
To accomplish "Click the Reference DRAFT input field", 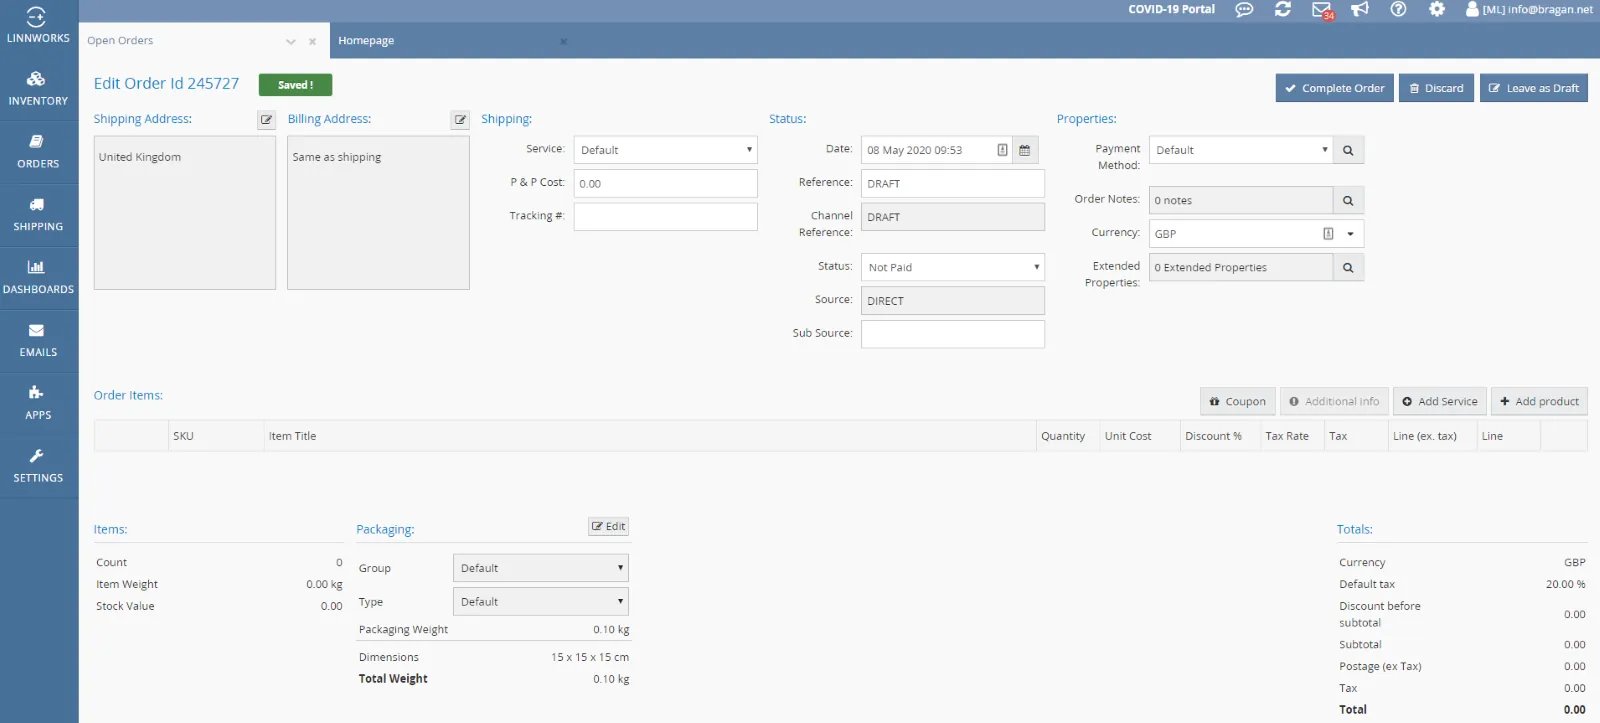I will [x=953, y=183].
